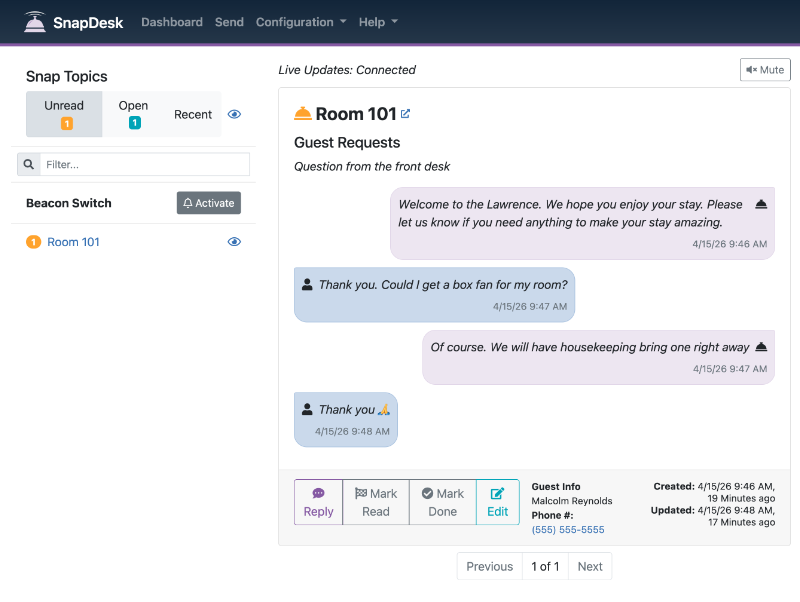Open the Help dropdown menu

[378, 22]
